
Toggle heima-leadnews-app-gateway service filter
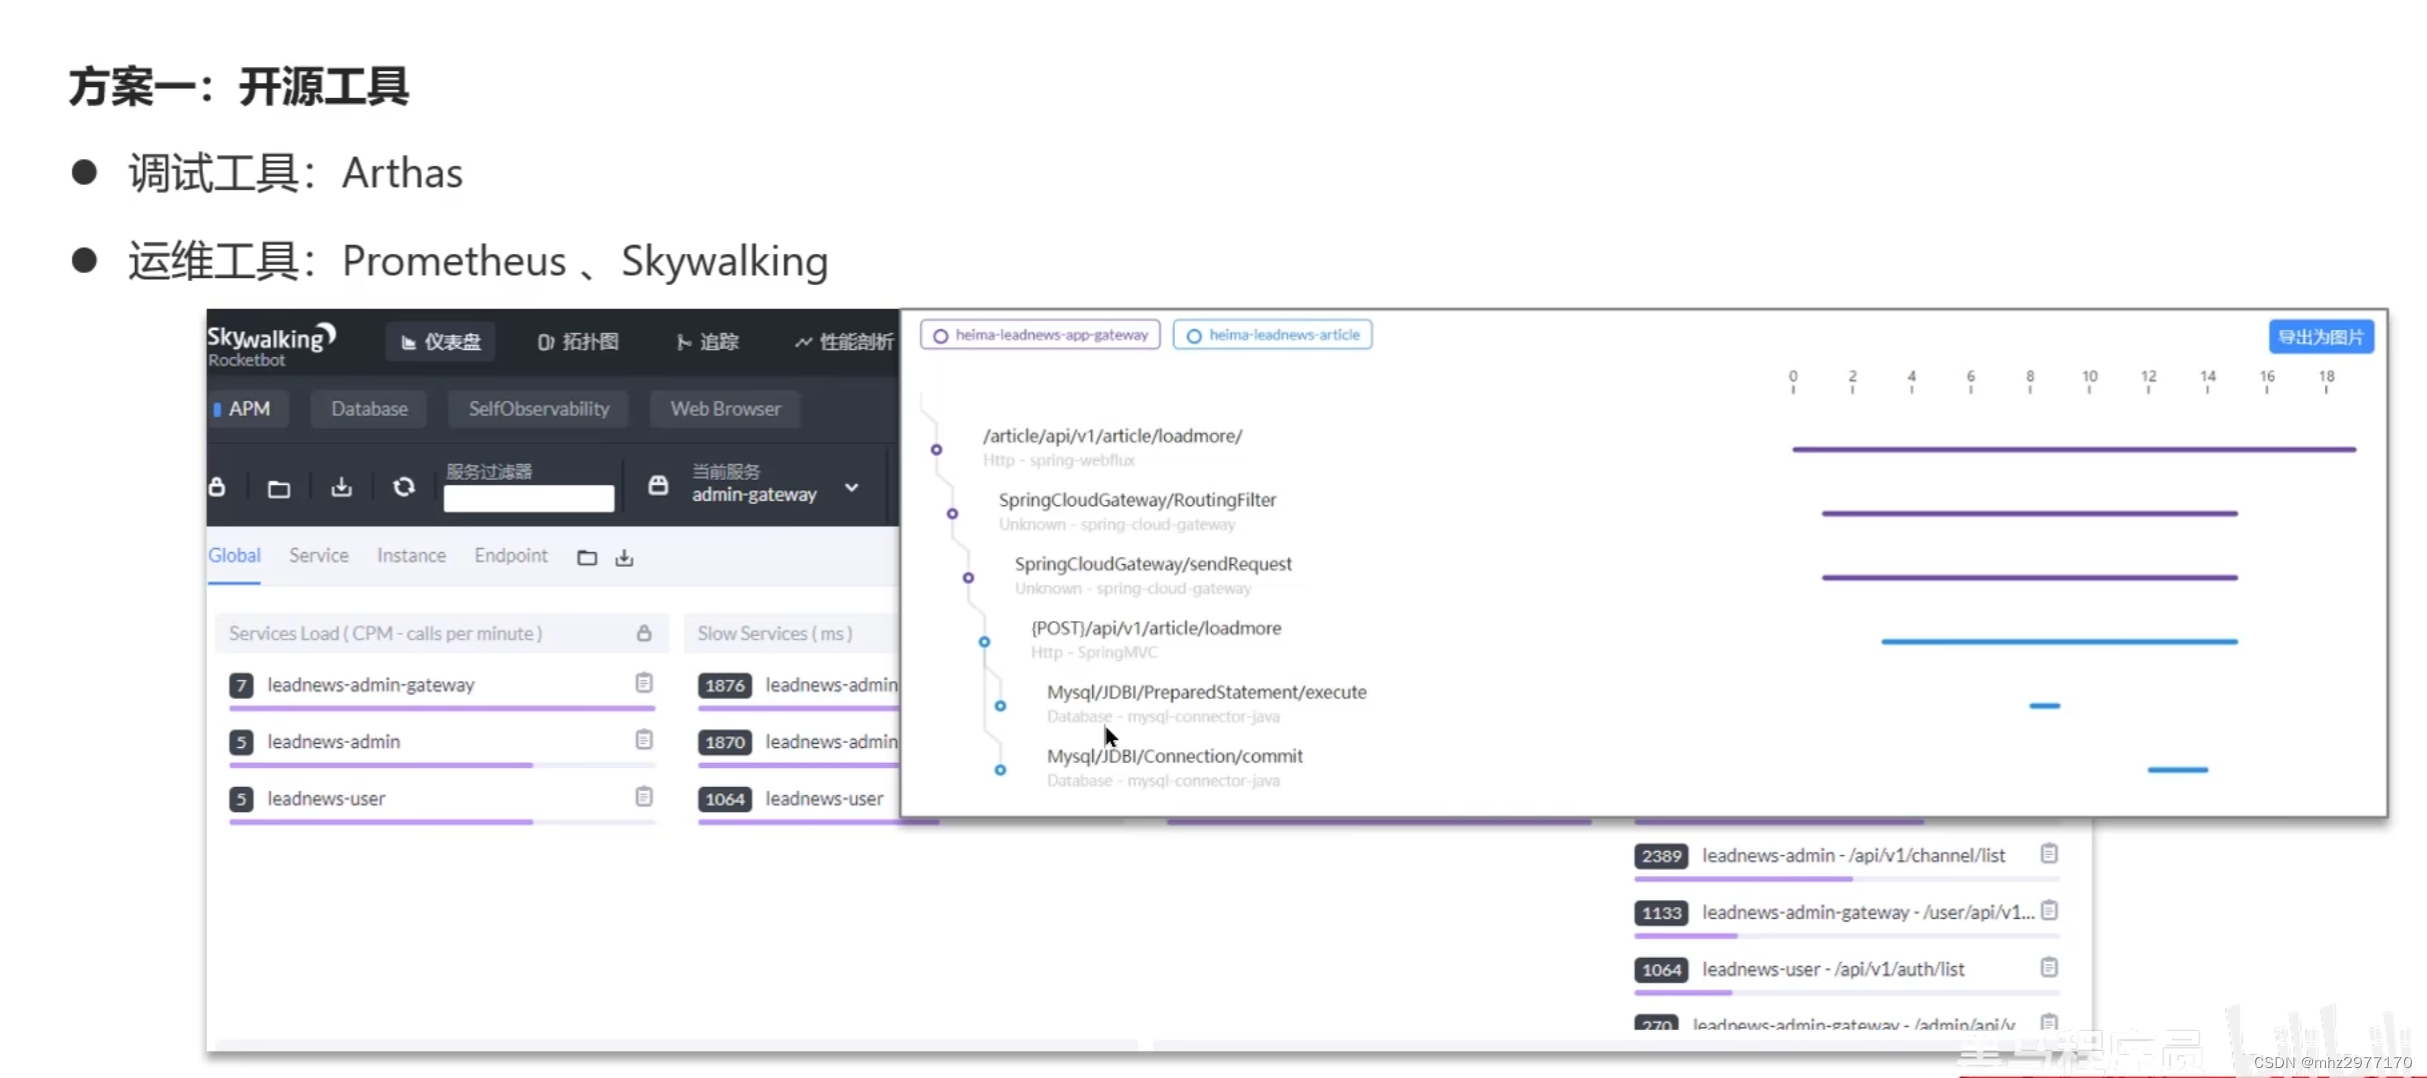(1040, 335)
